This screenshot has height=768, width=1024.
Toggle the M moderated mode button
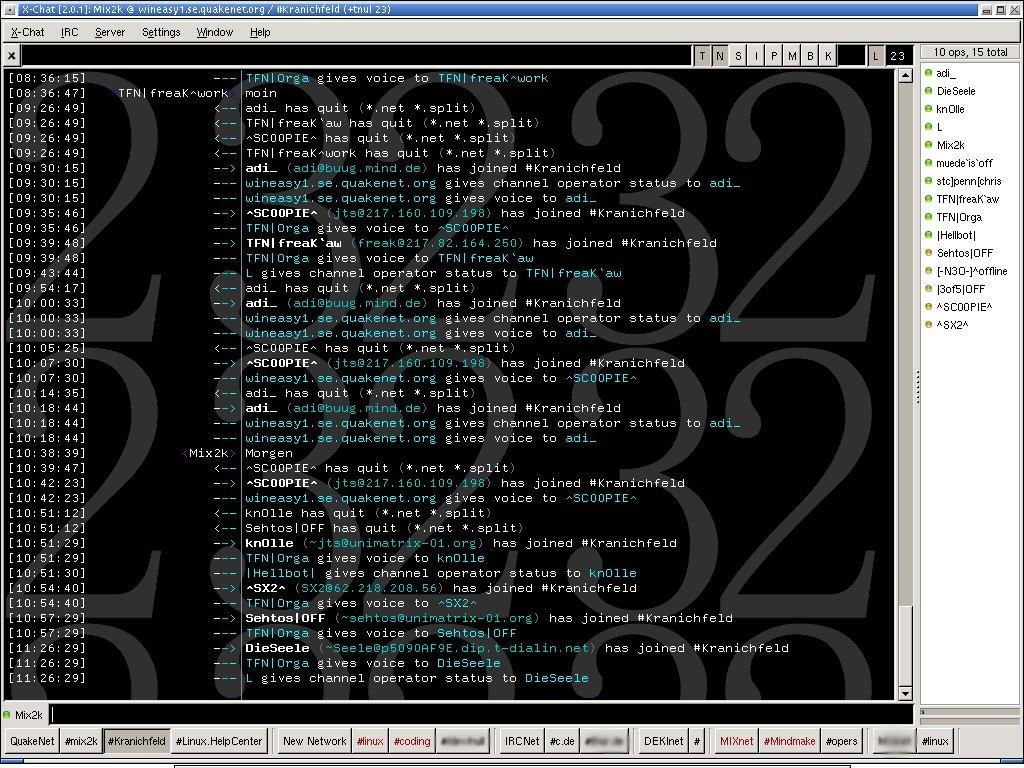point(792,56)
